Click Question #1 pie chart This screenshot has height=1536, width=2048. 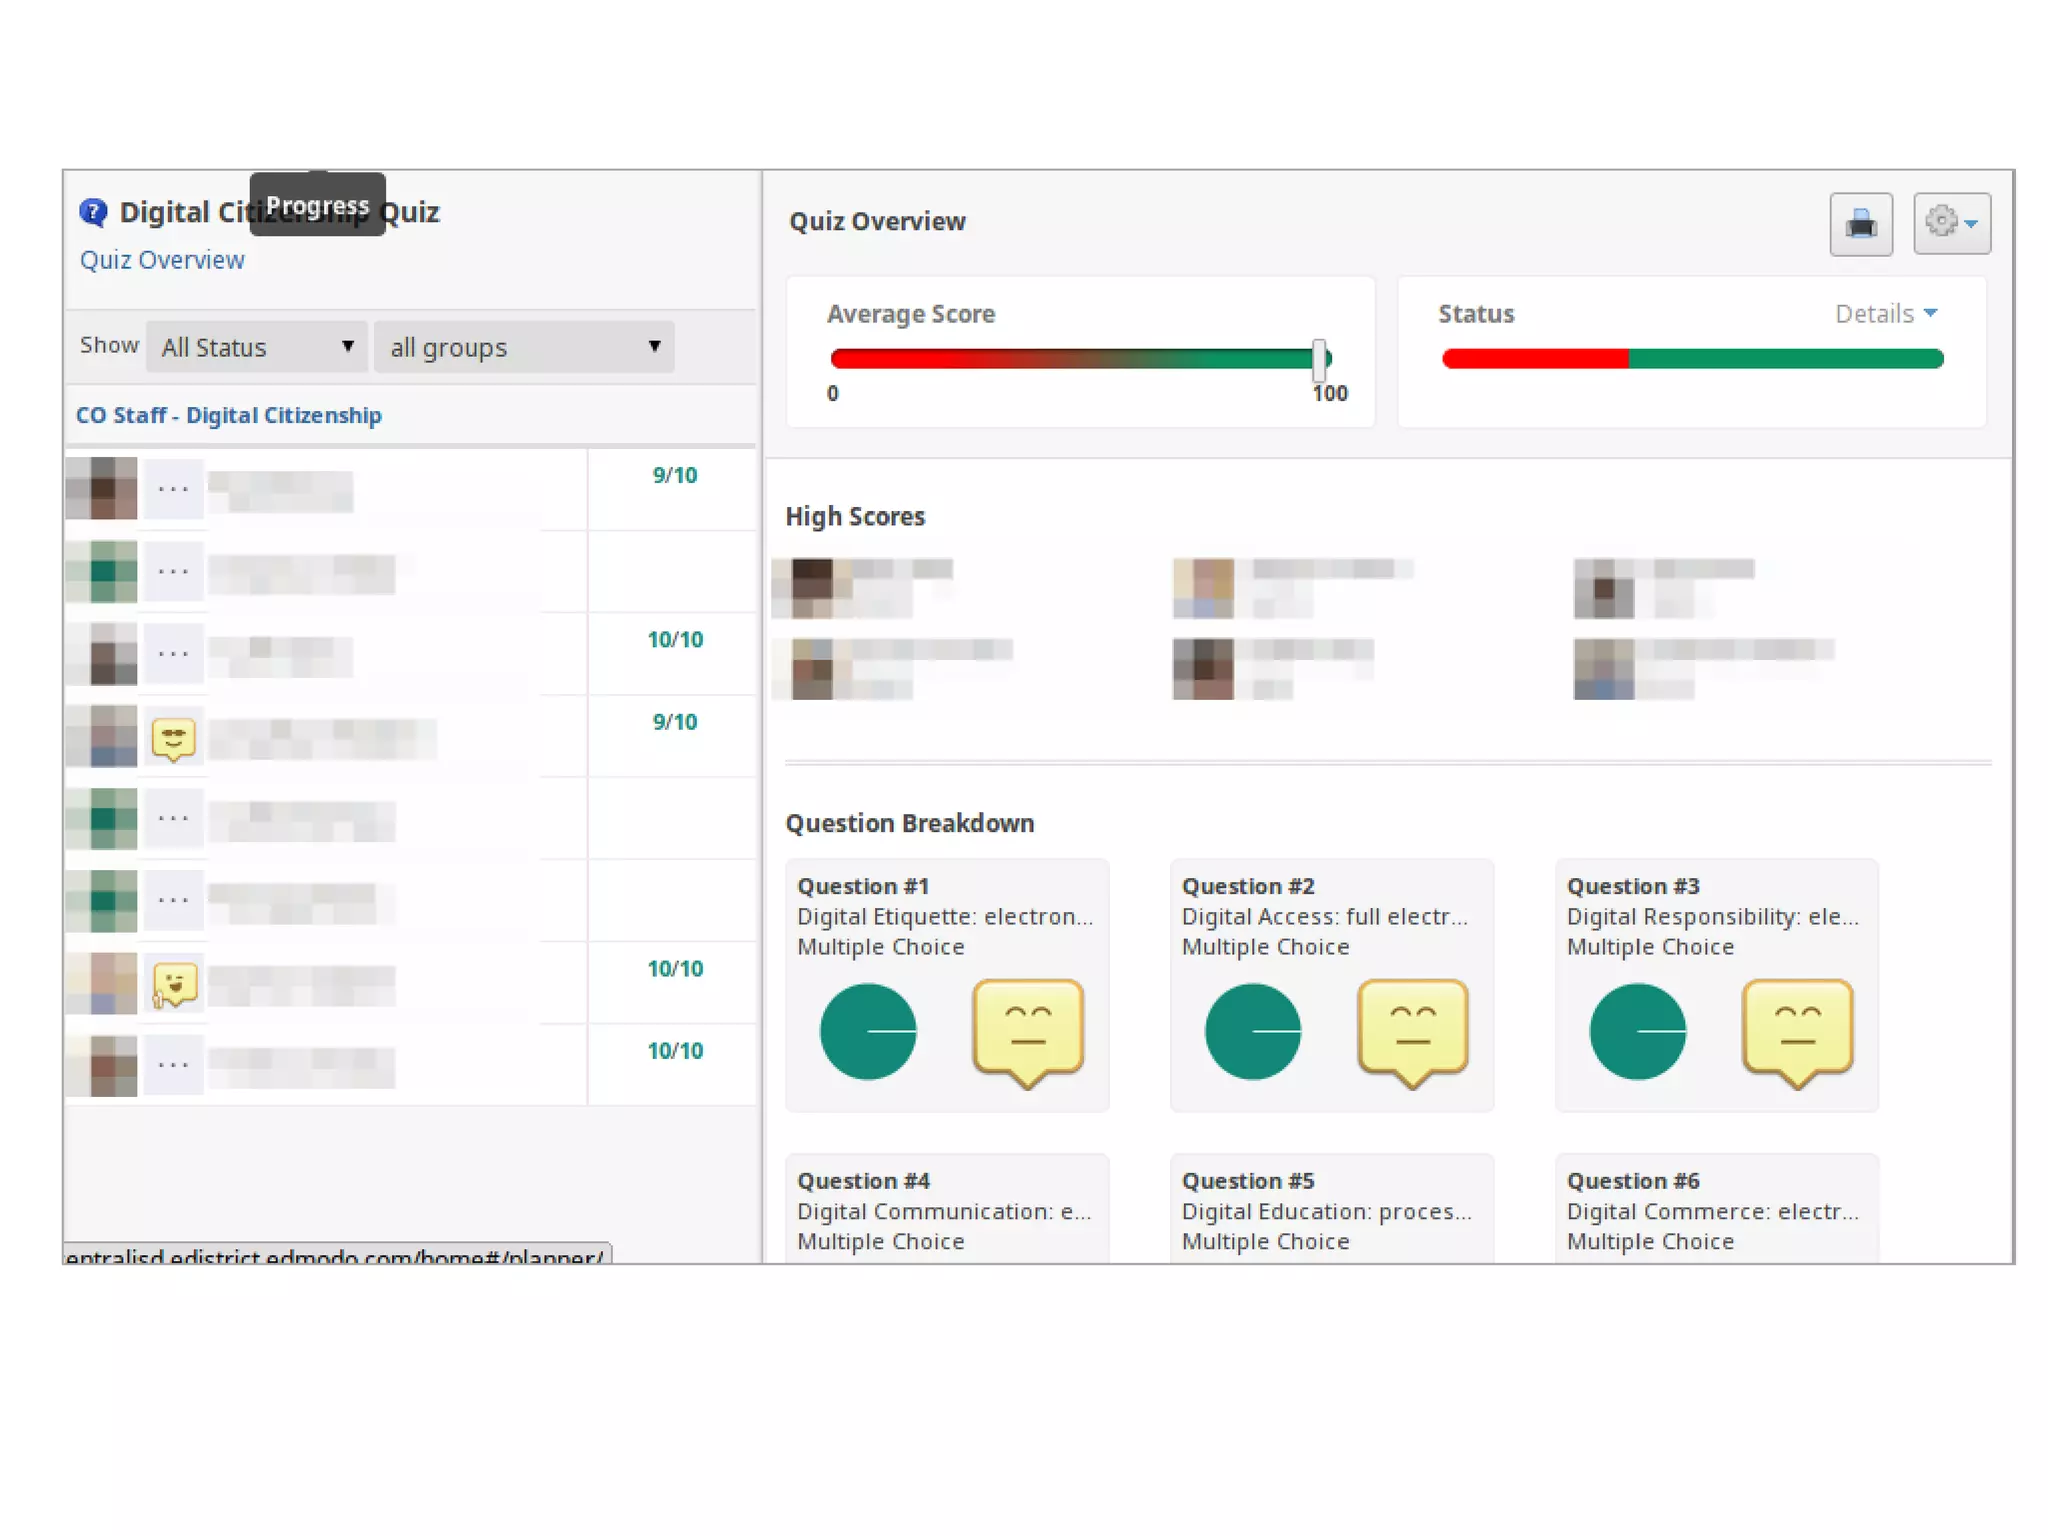click(867, 1031)
